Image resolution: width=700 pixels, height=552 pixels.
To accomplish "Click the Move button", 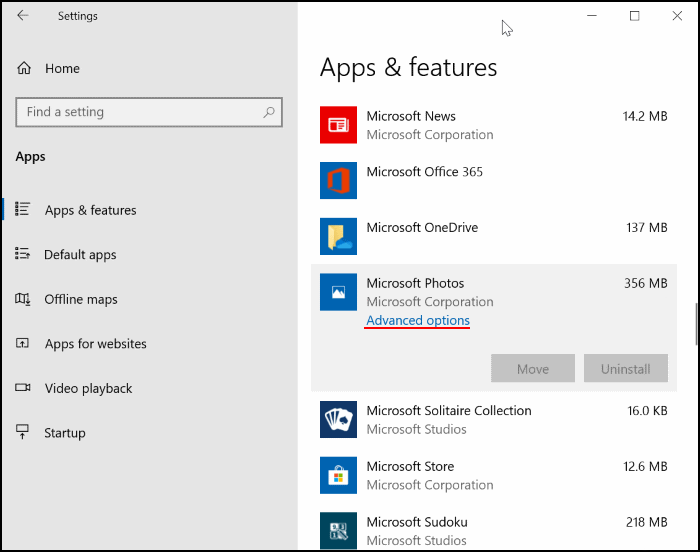I will coord(533,368).
